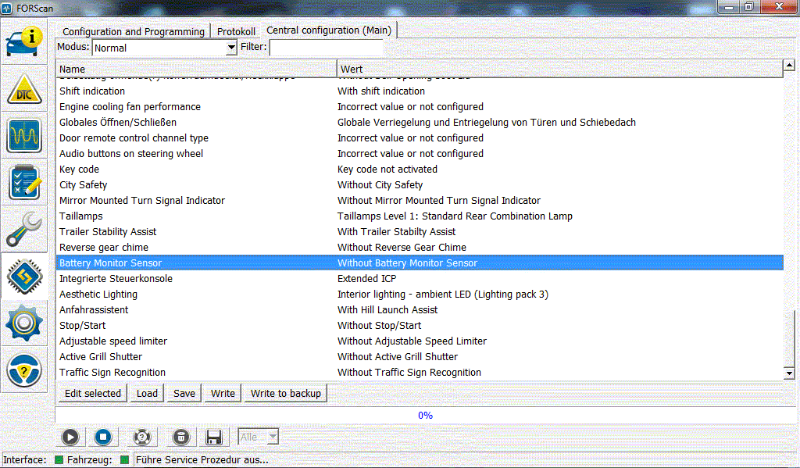This screenshot has height=468, width=800.
Task: Open the settings gear icon
Action: pyautogui.click(x=24, y=323)
